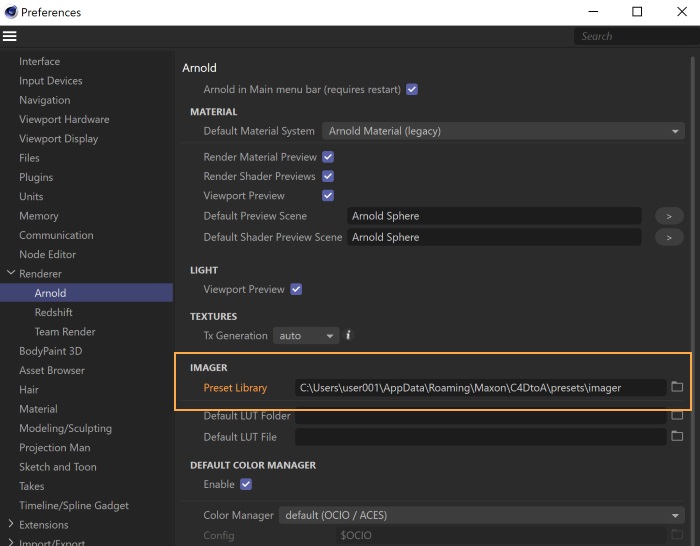Screen dimensions: 700x546
Task: Select Projection Man category
Action: click(54, 448)
